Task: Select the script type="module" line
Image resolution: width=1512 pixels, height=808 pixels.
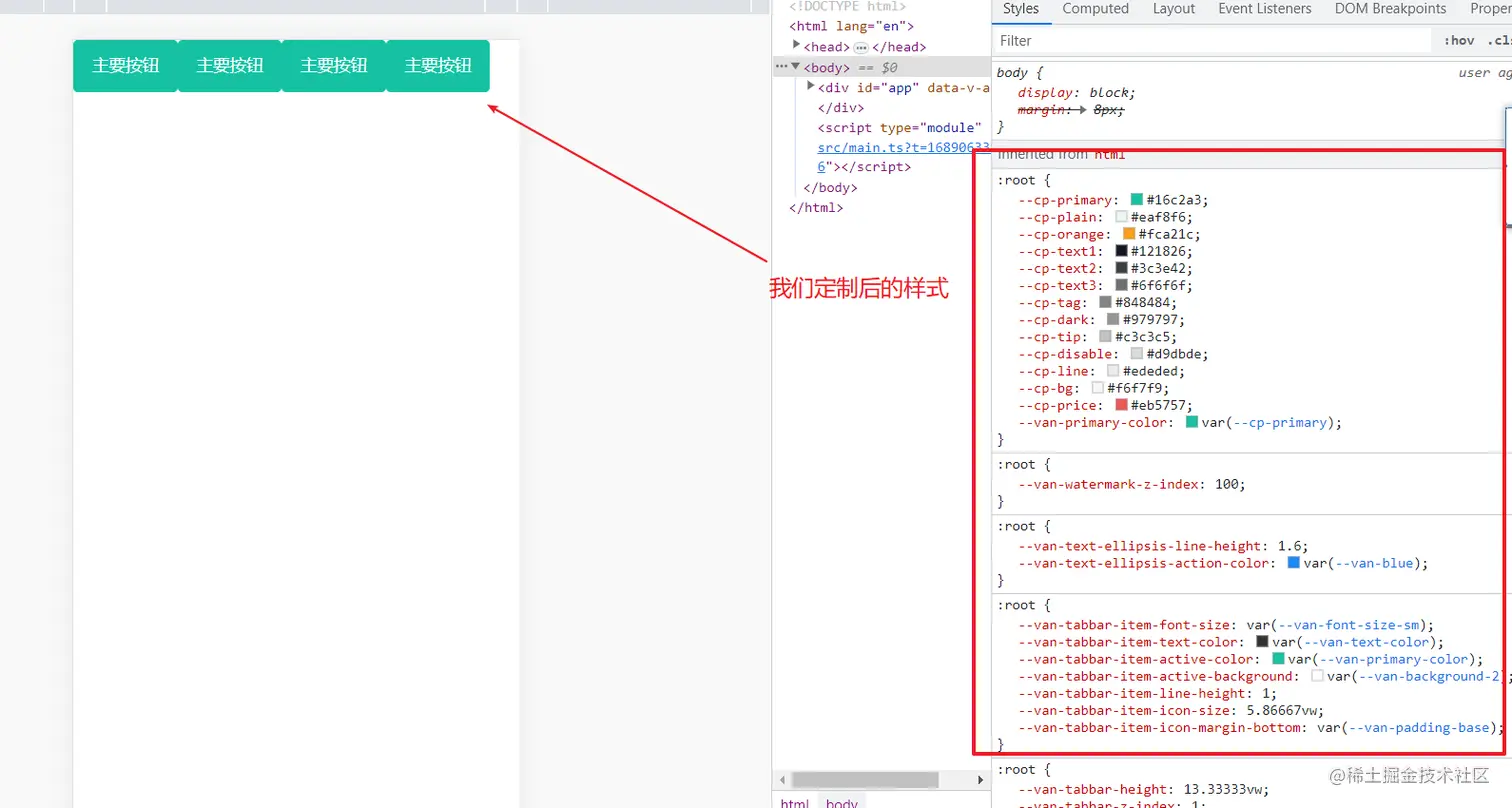Action: click(x=899, y=128)
